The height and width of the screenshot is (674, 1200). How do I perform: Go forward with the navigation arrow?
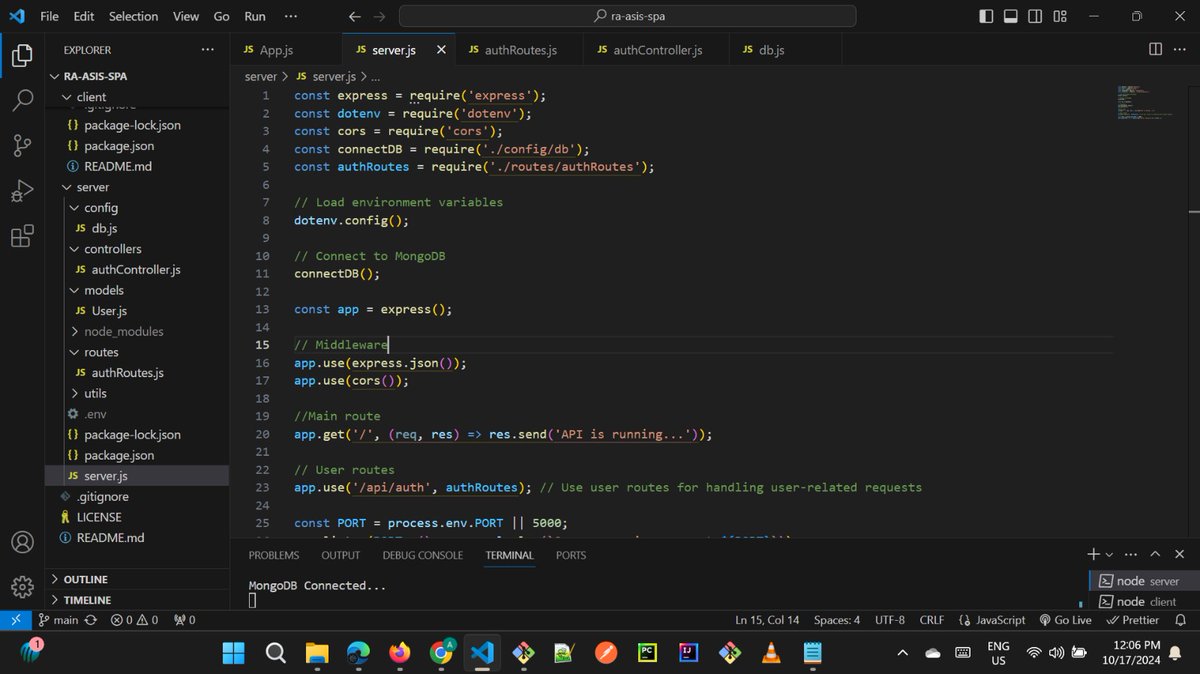381,16
